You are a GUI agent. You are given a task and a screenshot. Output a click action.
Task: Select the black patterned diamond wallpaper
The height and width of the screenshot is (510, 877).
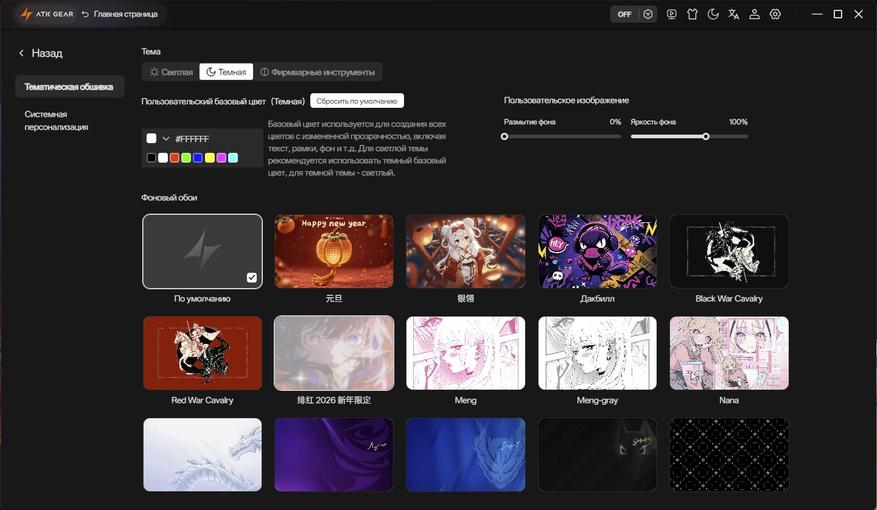[x=729, y=455]
